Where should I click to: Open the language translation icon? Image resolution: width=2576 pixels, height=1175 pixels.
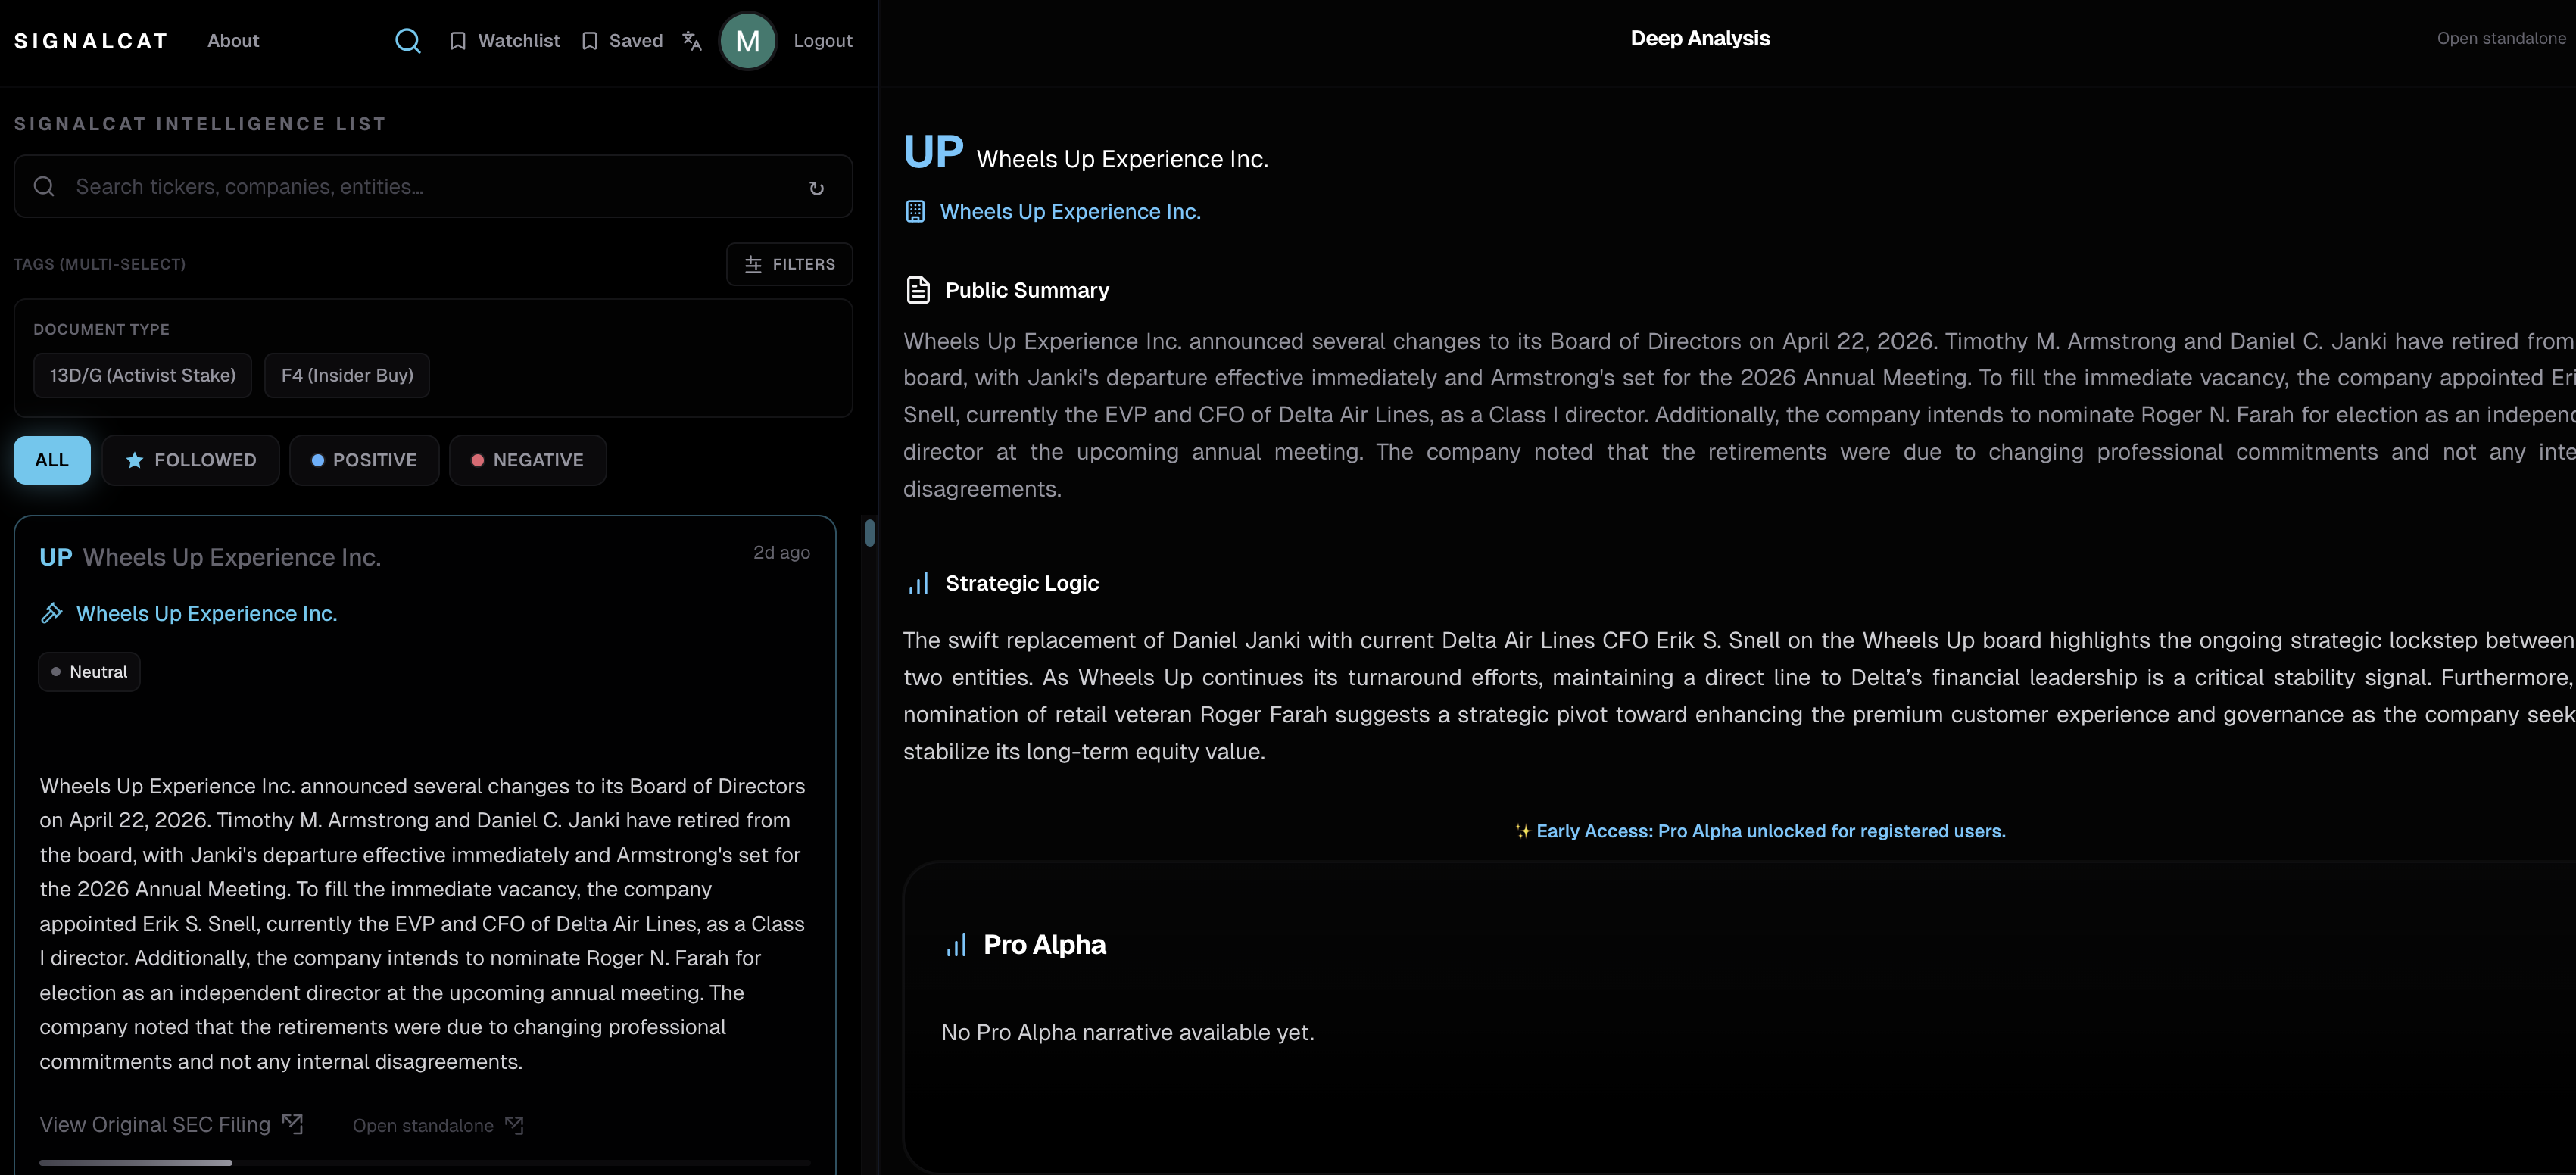[x=692, y=41]
